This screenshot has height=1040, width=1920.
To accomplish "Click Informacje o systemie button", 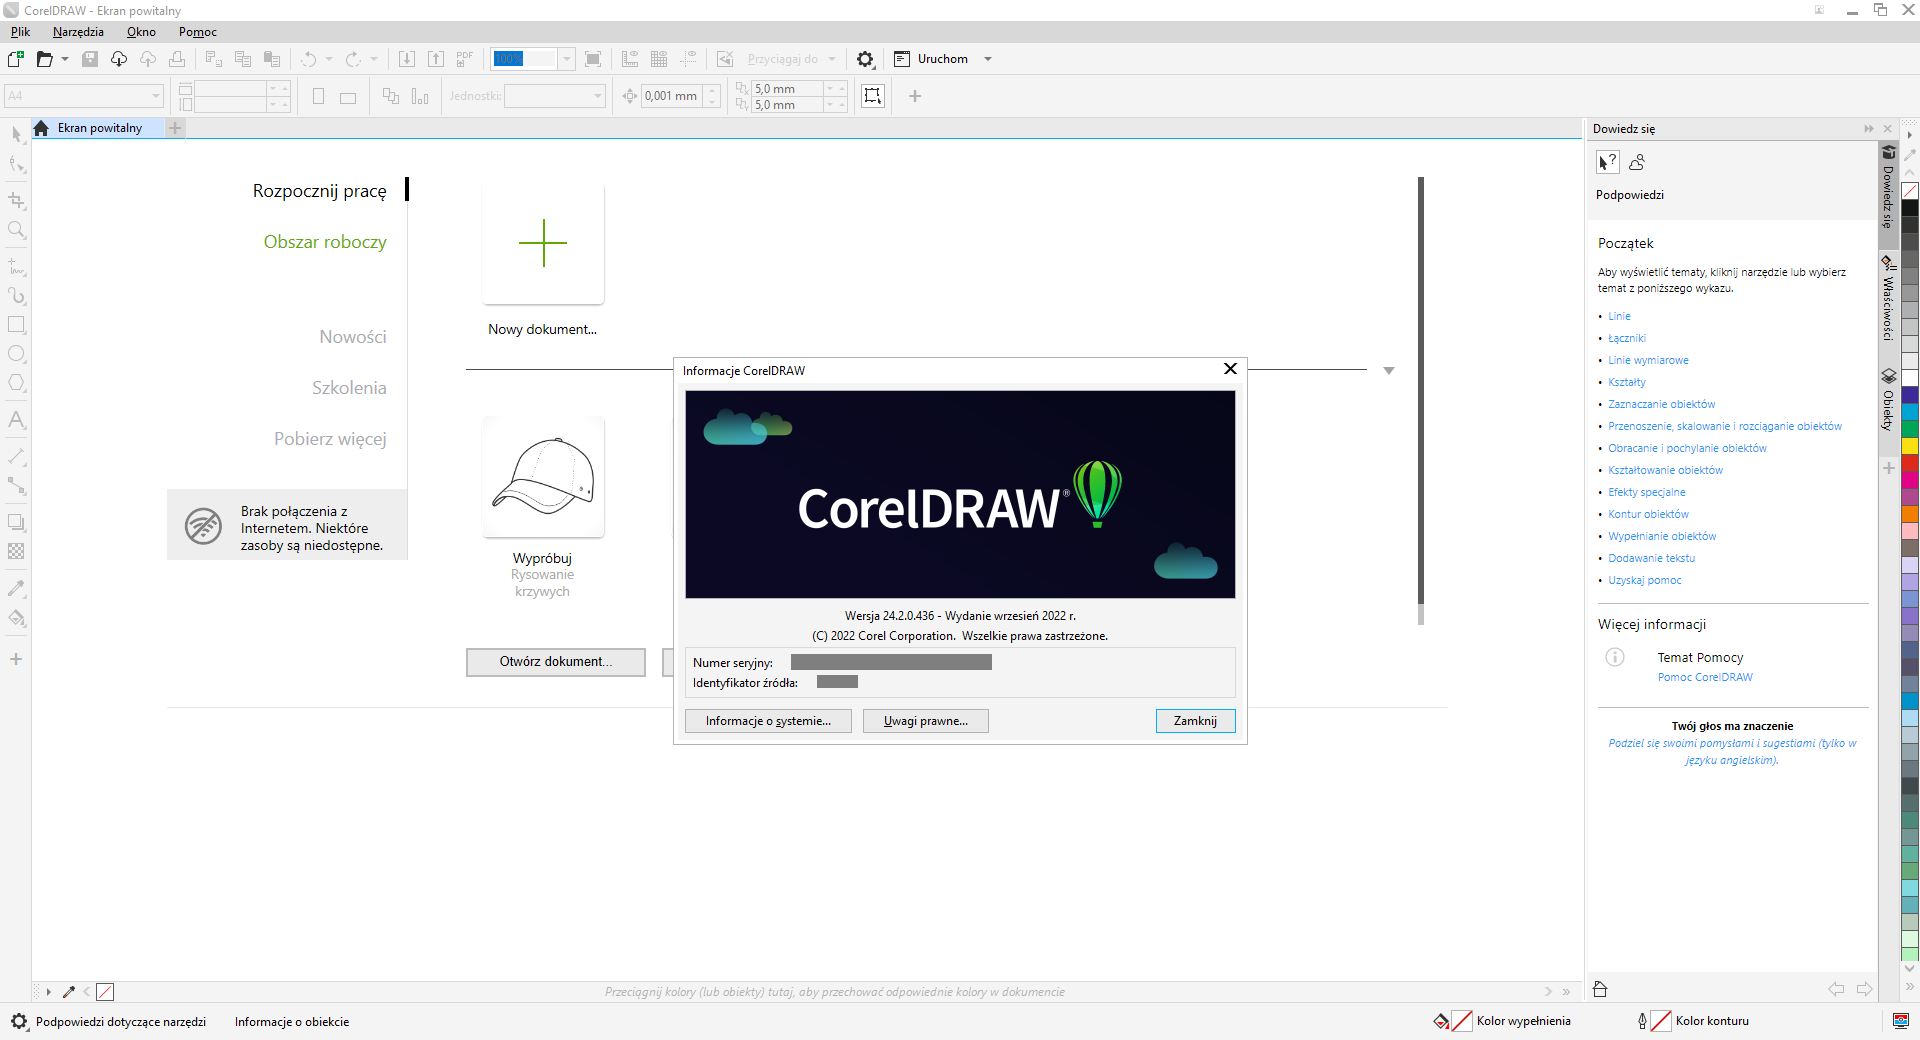I will (768, 721).
